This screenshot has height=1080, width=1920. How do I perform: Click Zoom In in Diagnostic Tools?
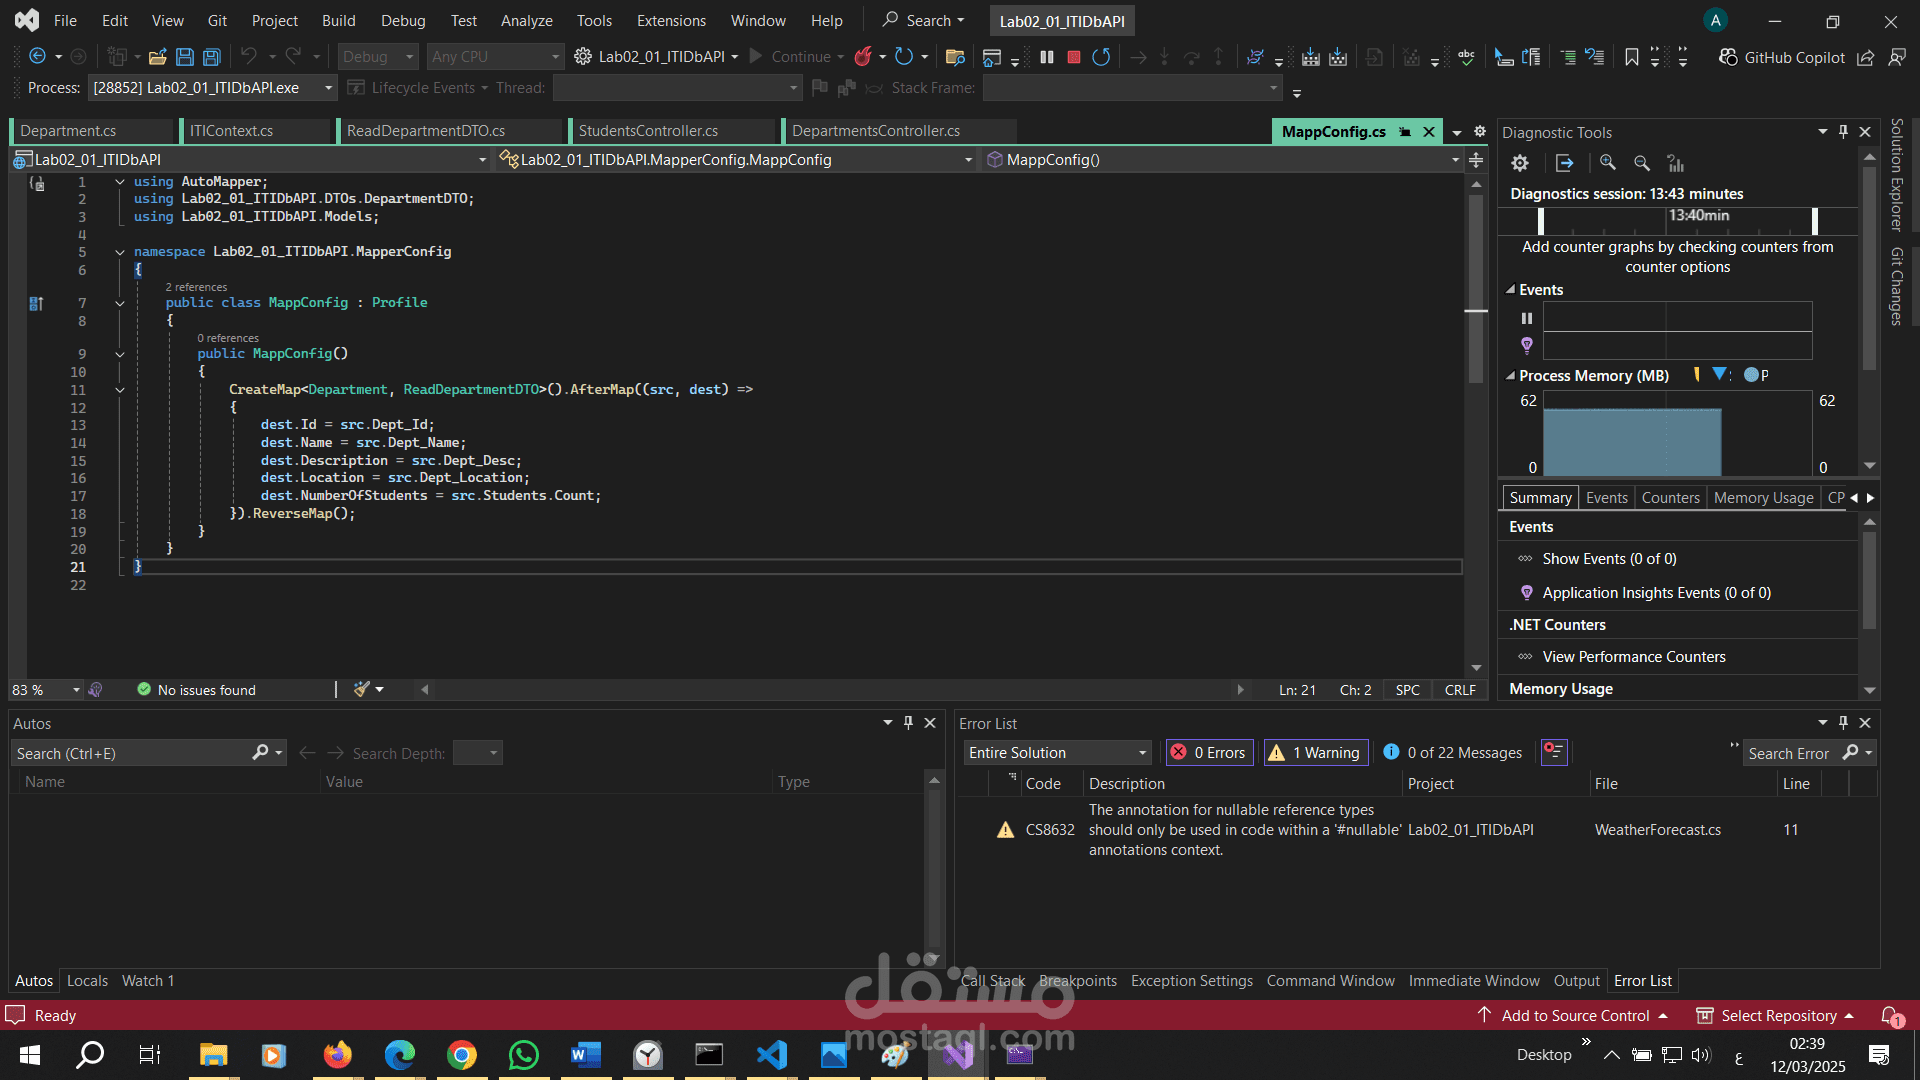(1607, 163)
